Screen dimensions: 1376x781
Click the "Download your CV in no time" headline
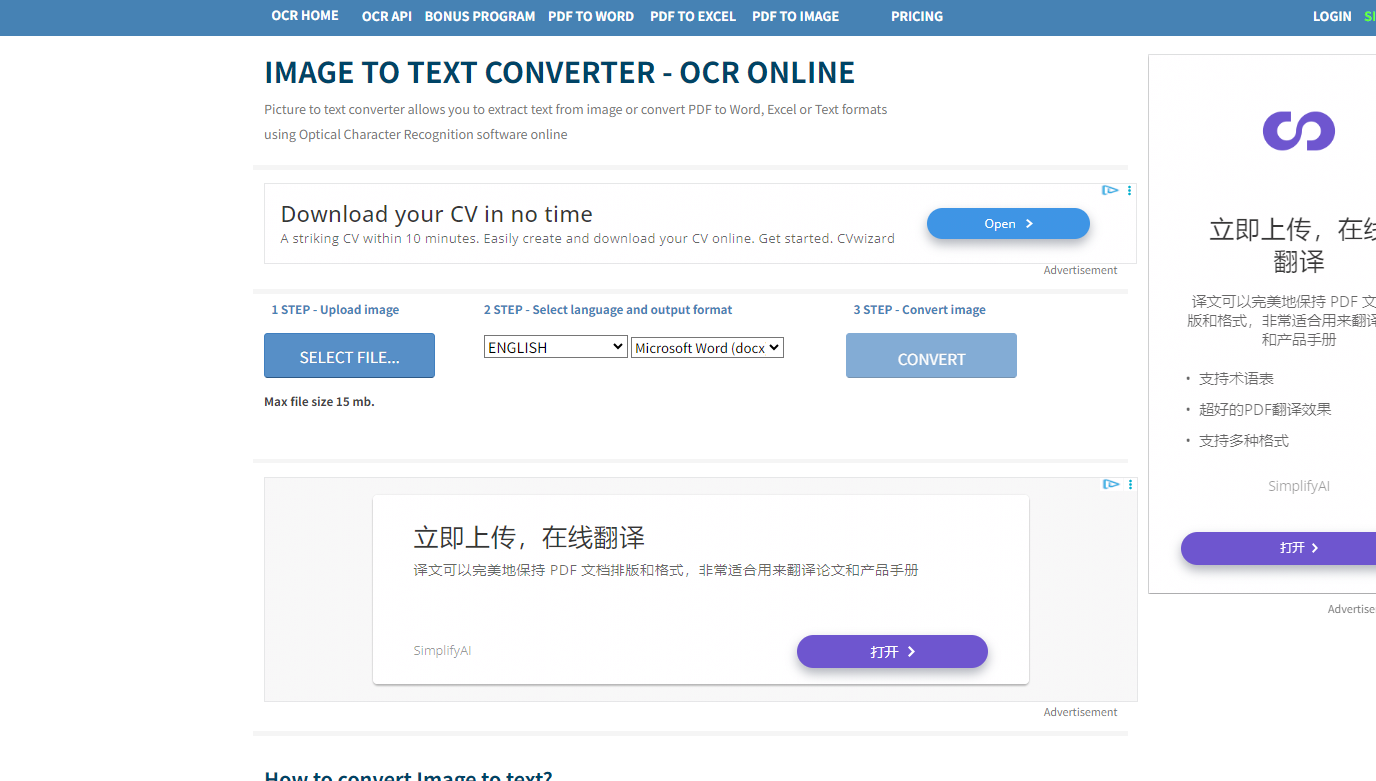[436, 214]
